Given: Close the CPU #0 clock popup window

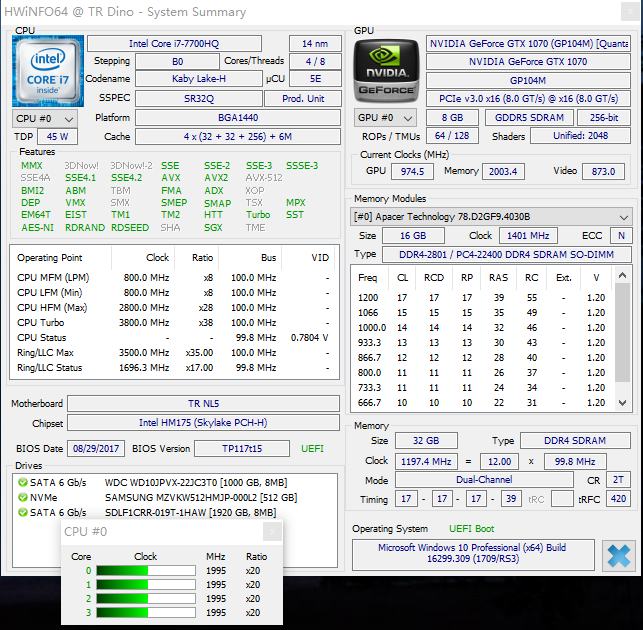Looking at the screenshot, I should [x=272, y=532].
